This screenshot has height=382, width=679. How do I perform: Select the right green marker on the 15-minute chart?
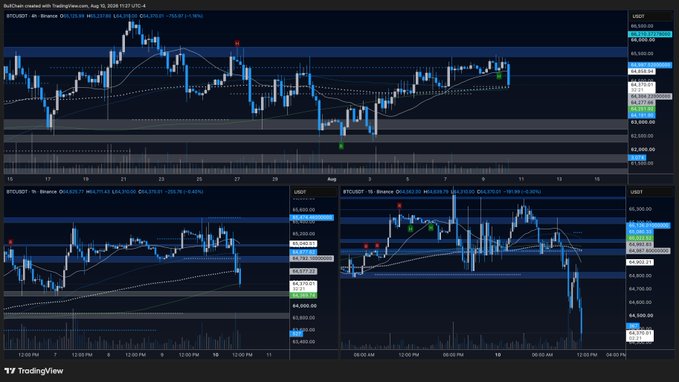click(x=430, y=227)
